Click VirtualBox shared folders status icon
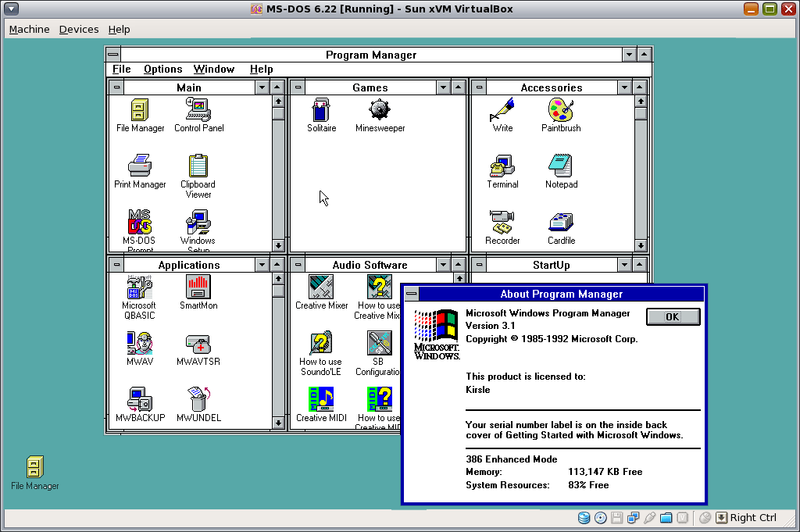Viewport: 800px width, 532px height. pyautogui.click(x=666, y=518)
